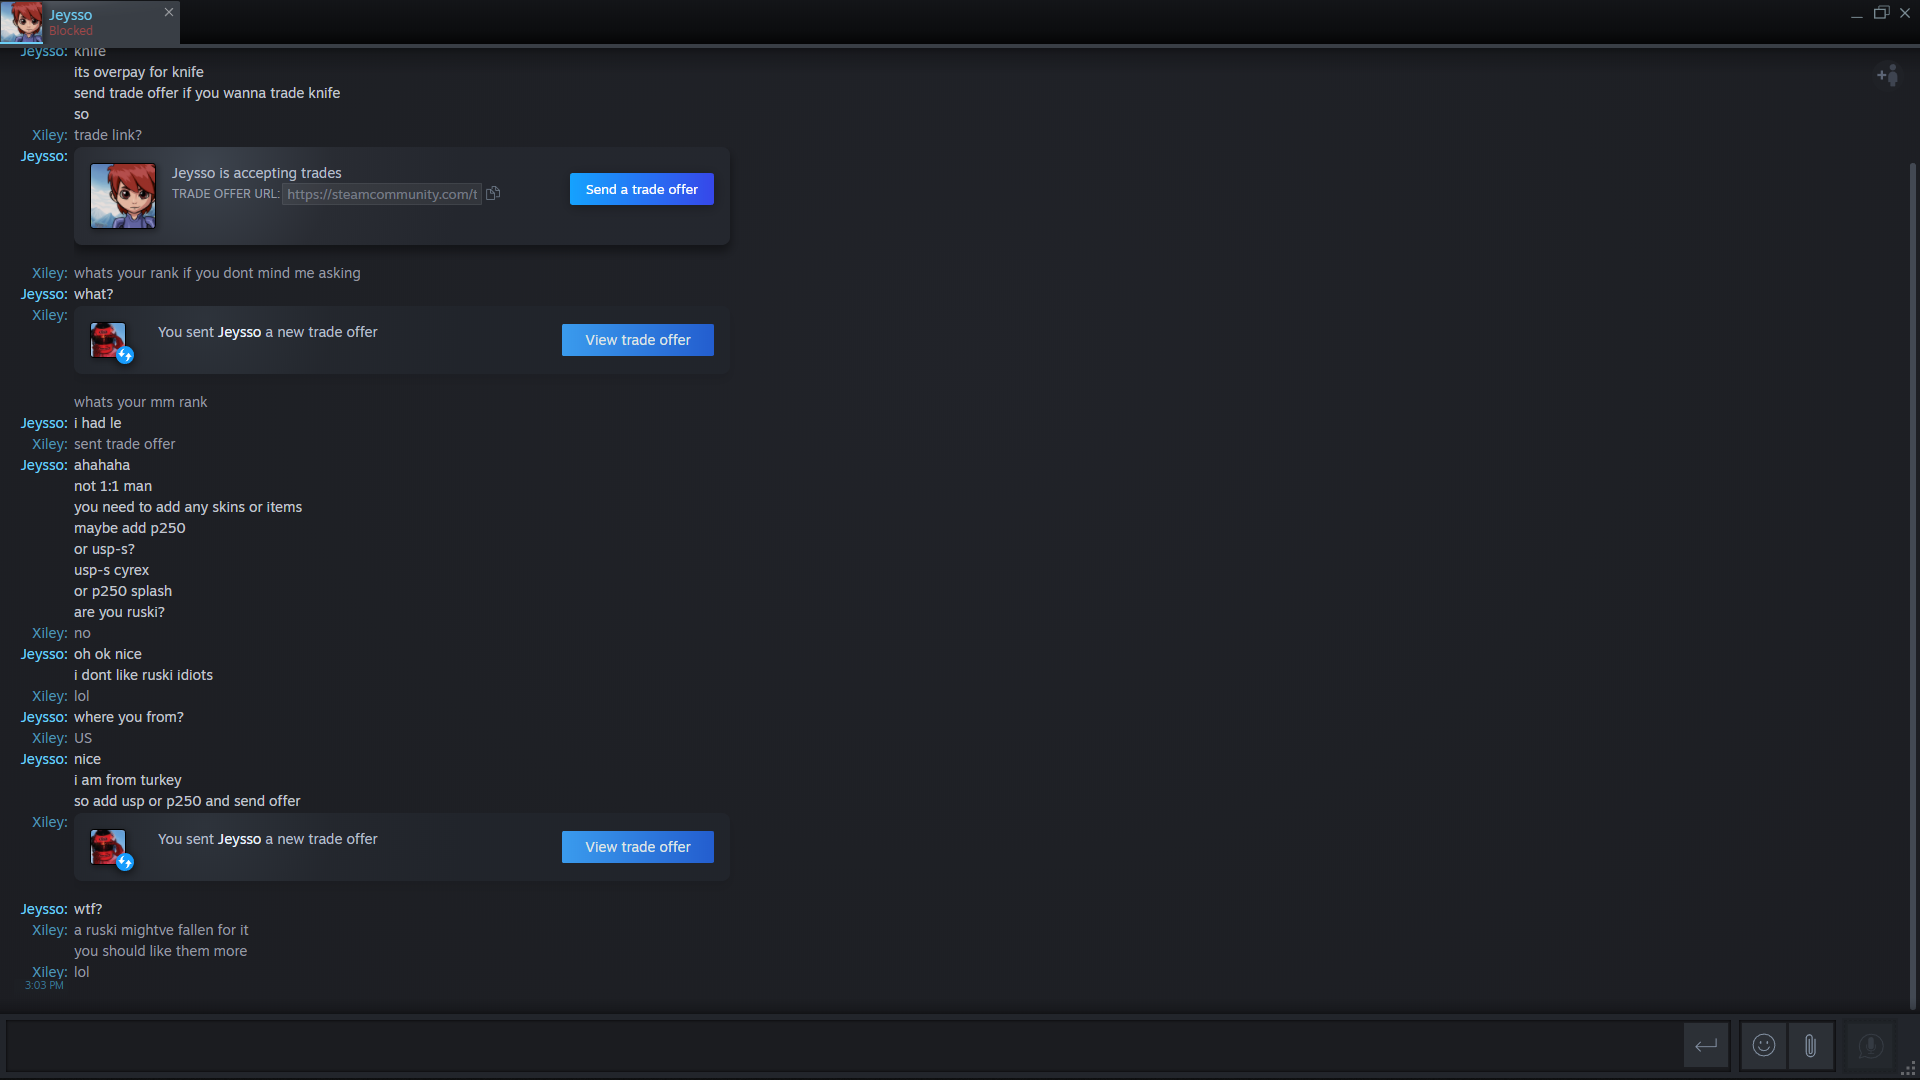Screen dimensions: 1920x1080
Task: View the first sent trade offer
Action: click(637, 341)
